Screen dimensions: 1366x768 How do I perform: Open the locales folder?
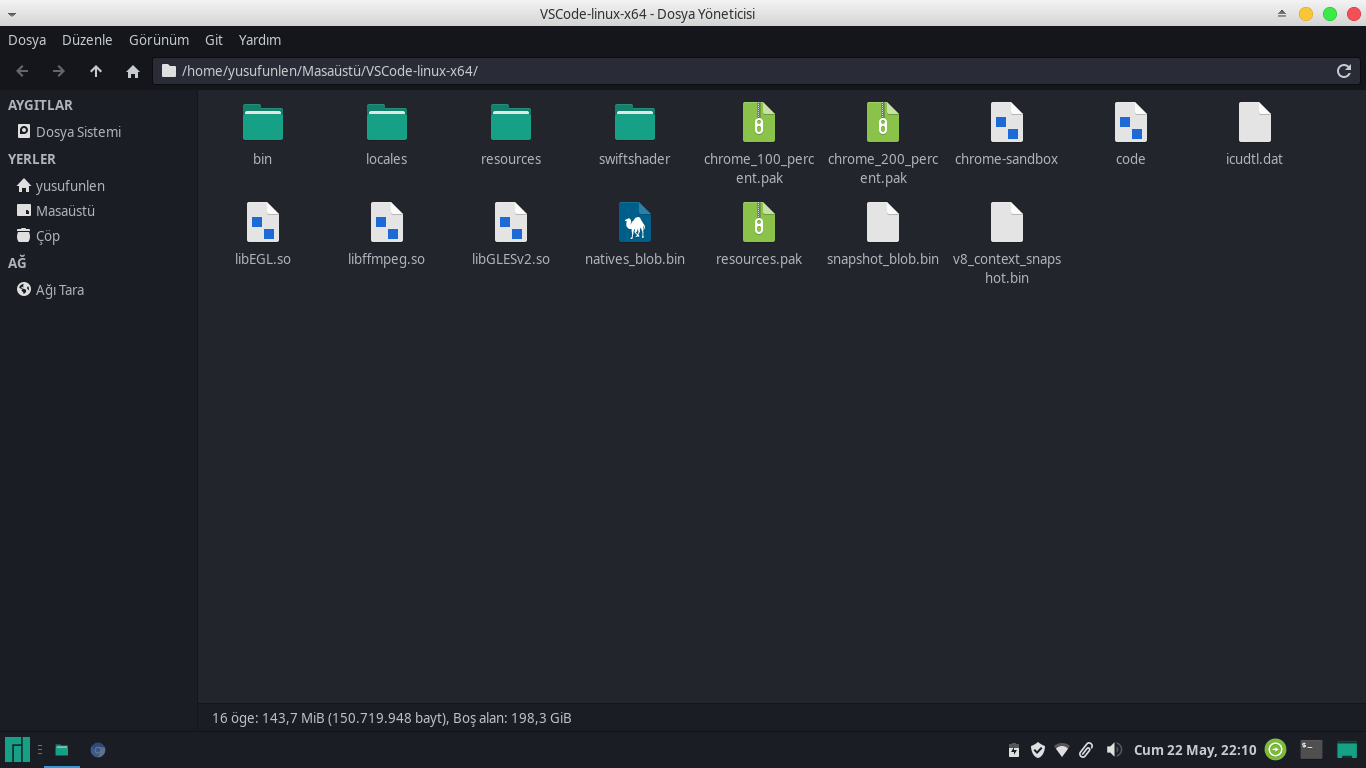tap(387, 122)
